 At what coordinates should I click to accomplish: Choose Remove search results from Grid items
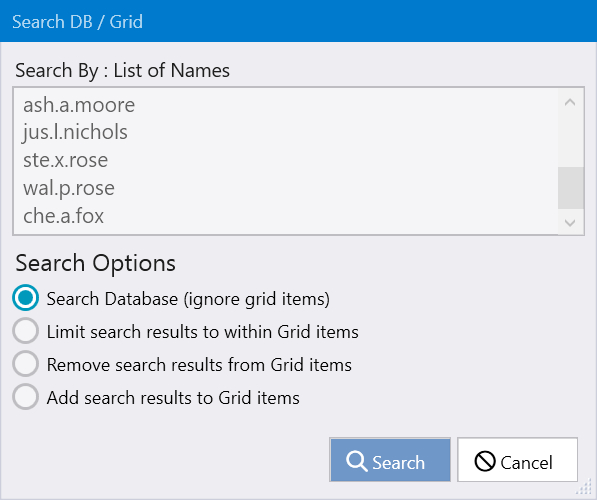[26, 364]
